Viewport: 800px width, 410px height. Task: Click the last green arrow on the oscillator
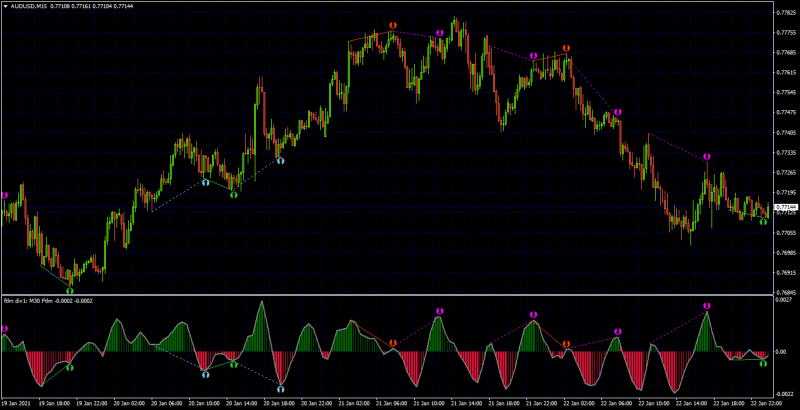point(763,363)
